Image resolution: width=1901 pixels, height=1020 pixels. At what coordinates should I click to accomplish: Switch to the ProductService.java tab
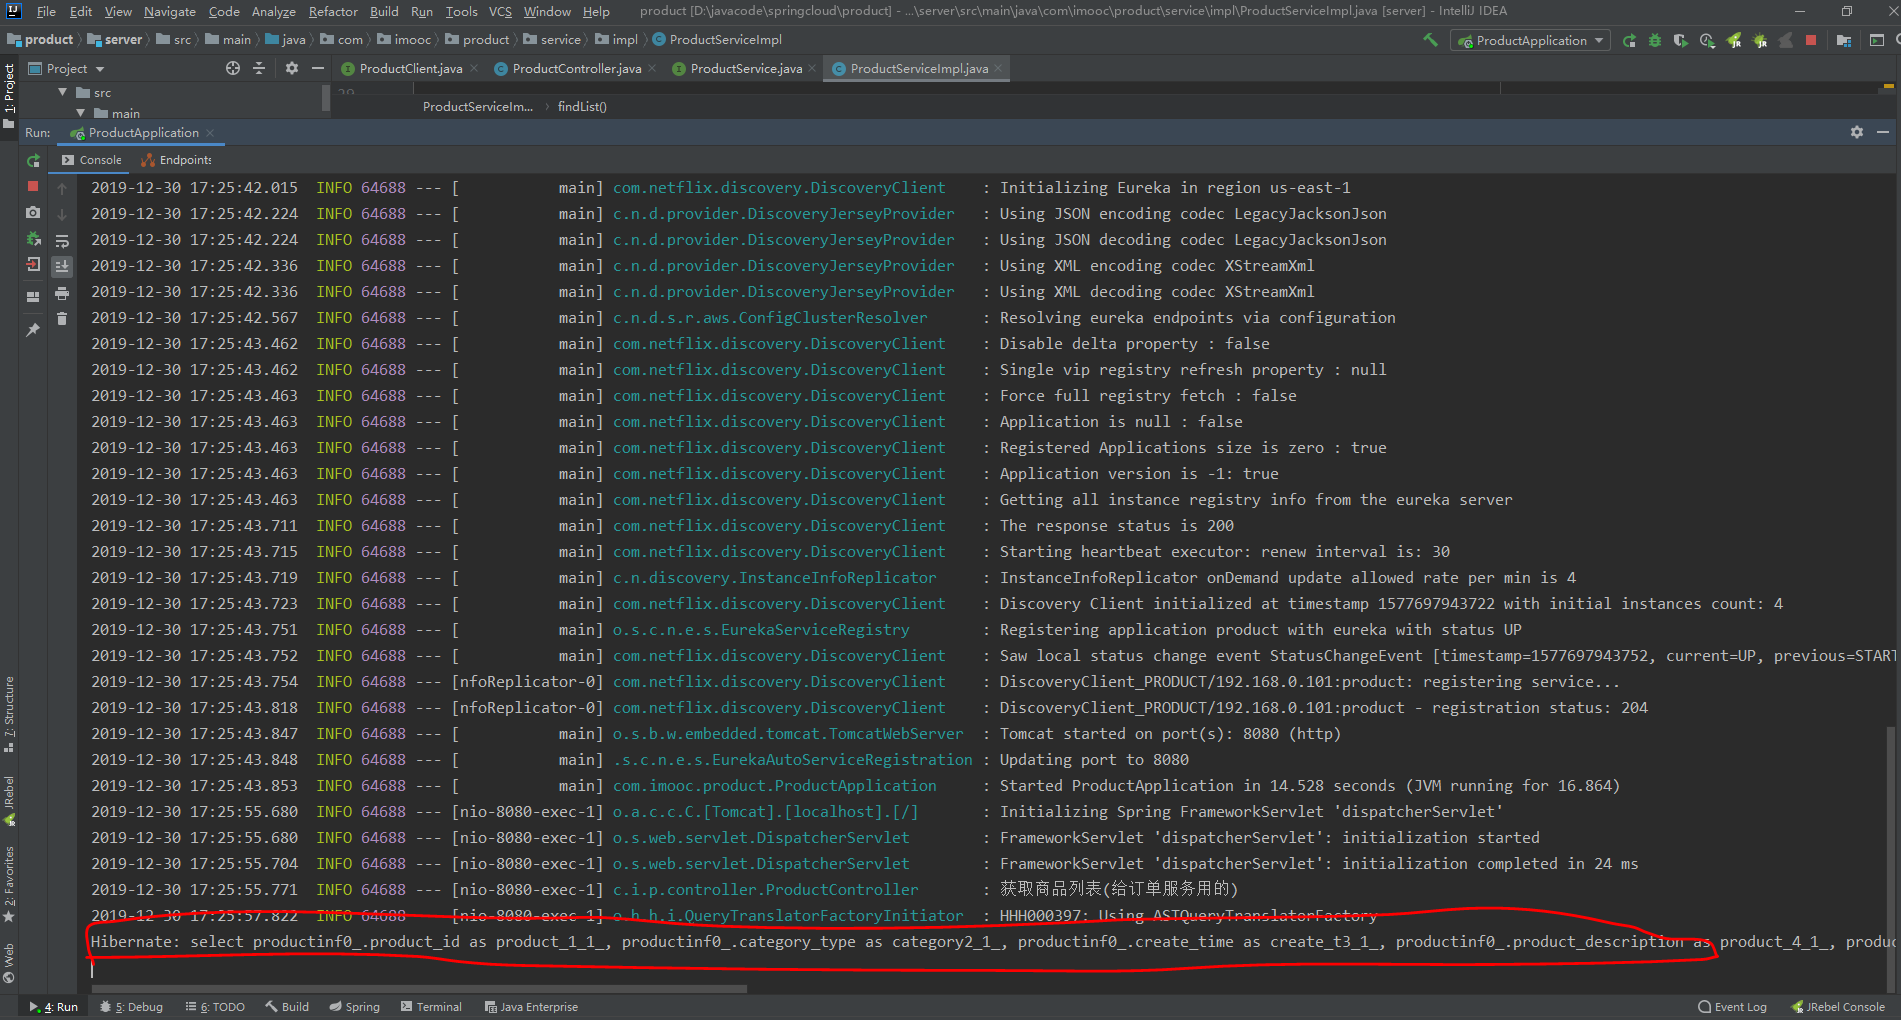pyautogui.click(x=745, y=68)
